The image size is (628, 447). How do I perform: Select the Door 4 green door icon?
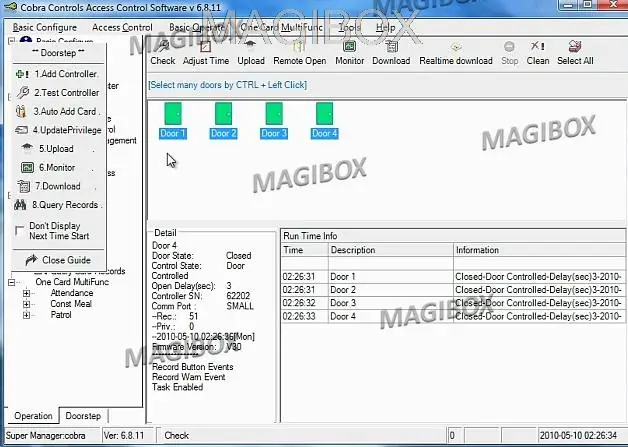[324, 113]
